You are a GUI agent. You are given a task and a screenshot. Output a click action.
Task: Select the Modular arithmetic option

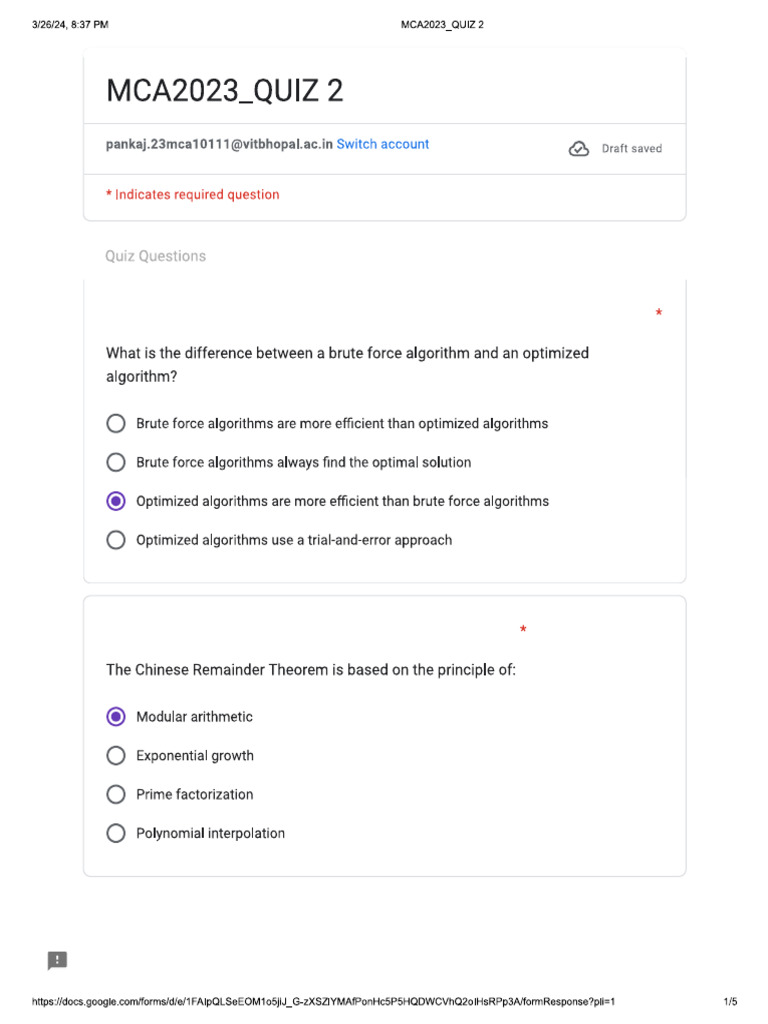[116, 716]
